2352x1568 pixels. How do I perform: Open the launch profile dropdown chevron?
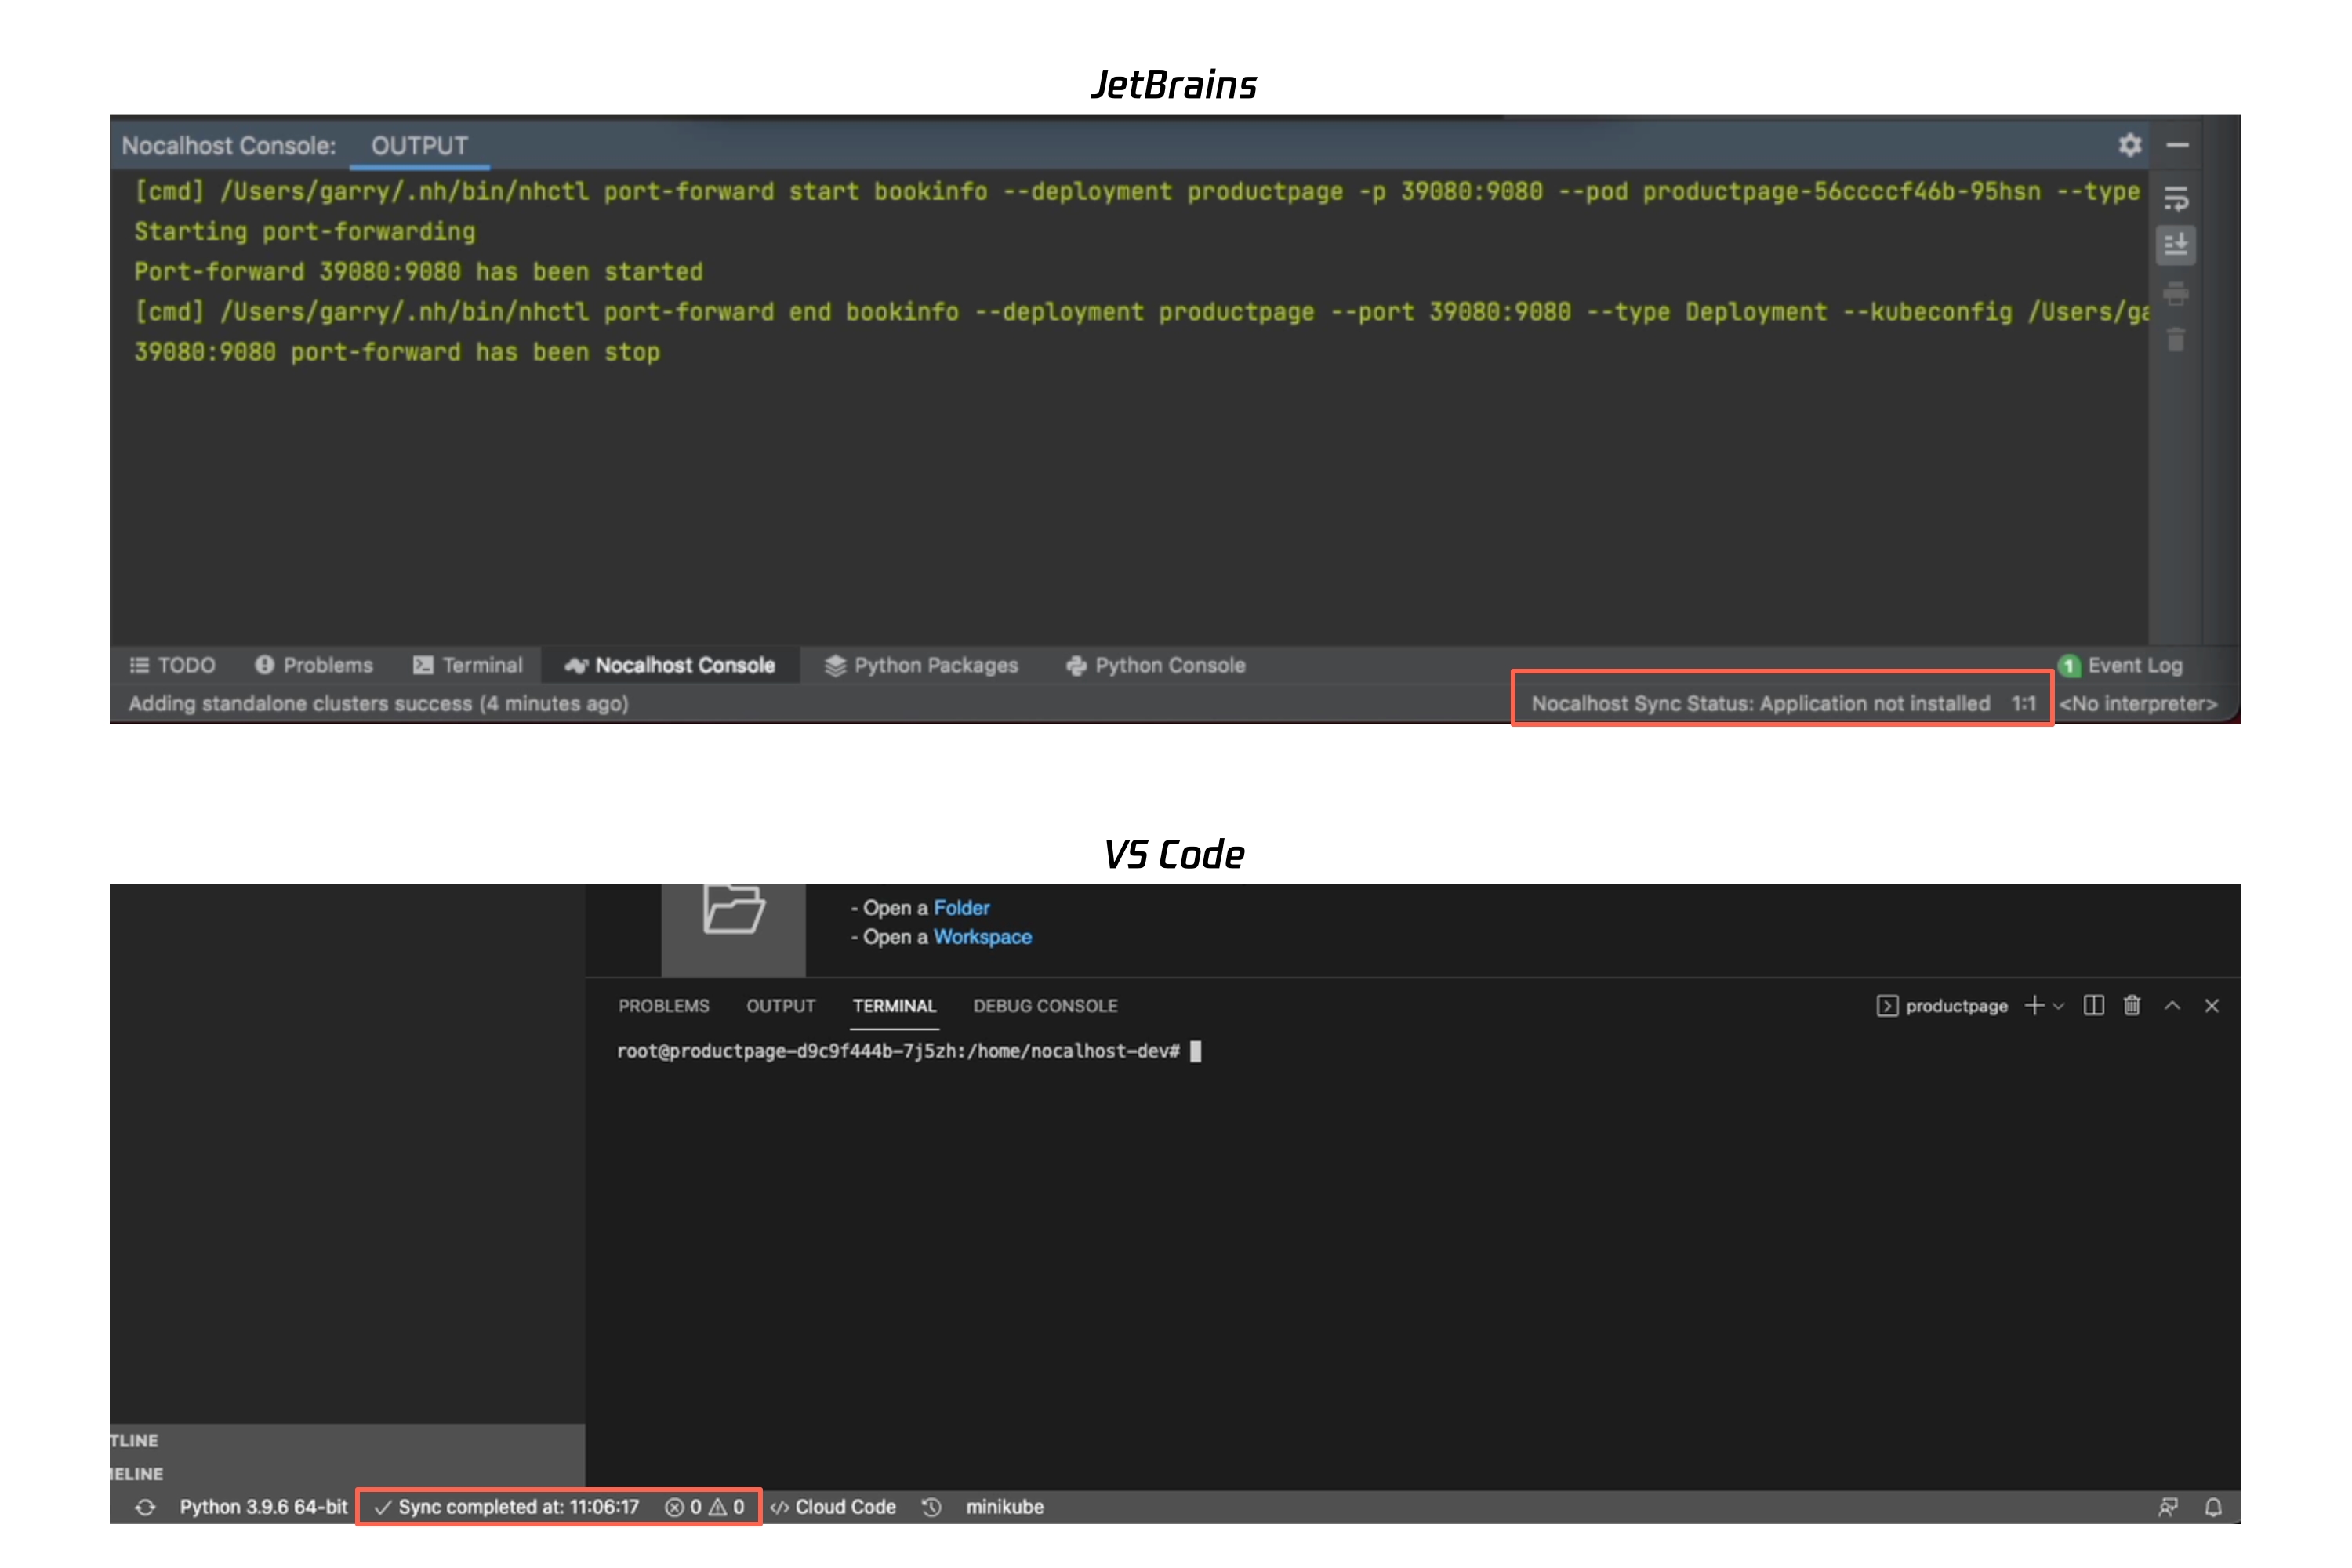(2058, 1006)
